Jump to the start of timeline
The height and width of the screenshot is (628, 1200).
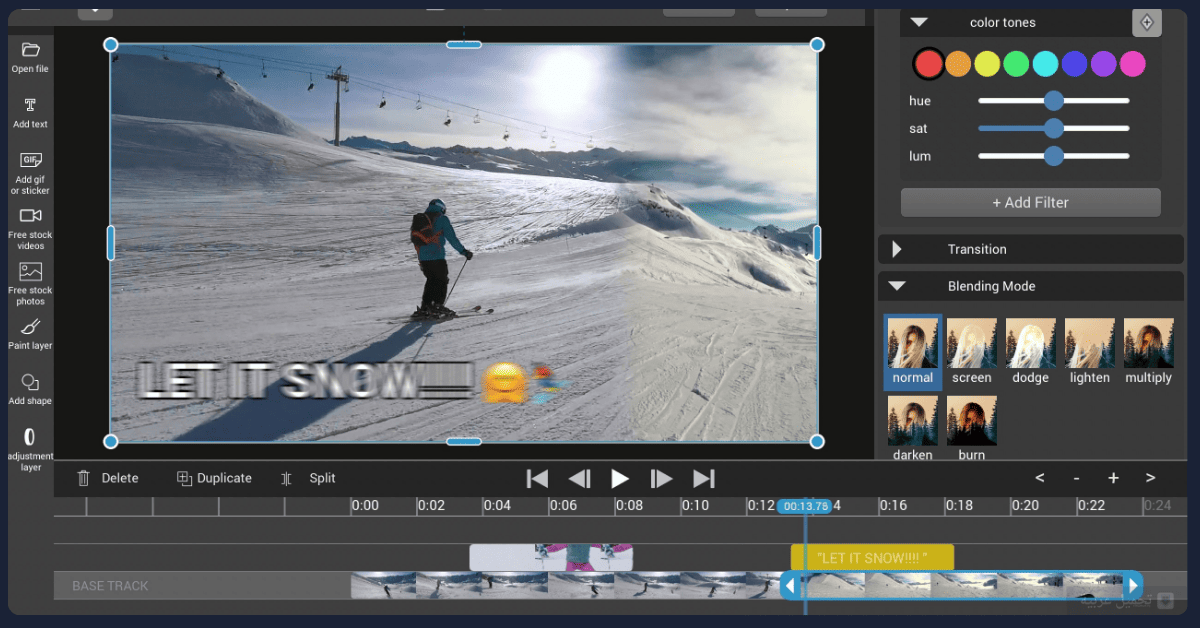(x=537, y=478)
